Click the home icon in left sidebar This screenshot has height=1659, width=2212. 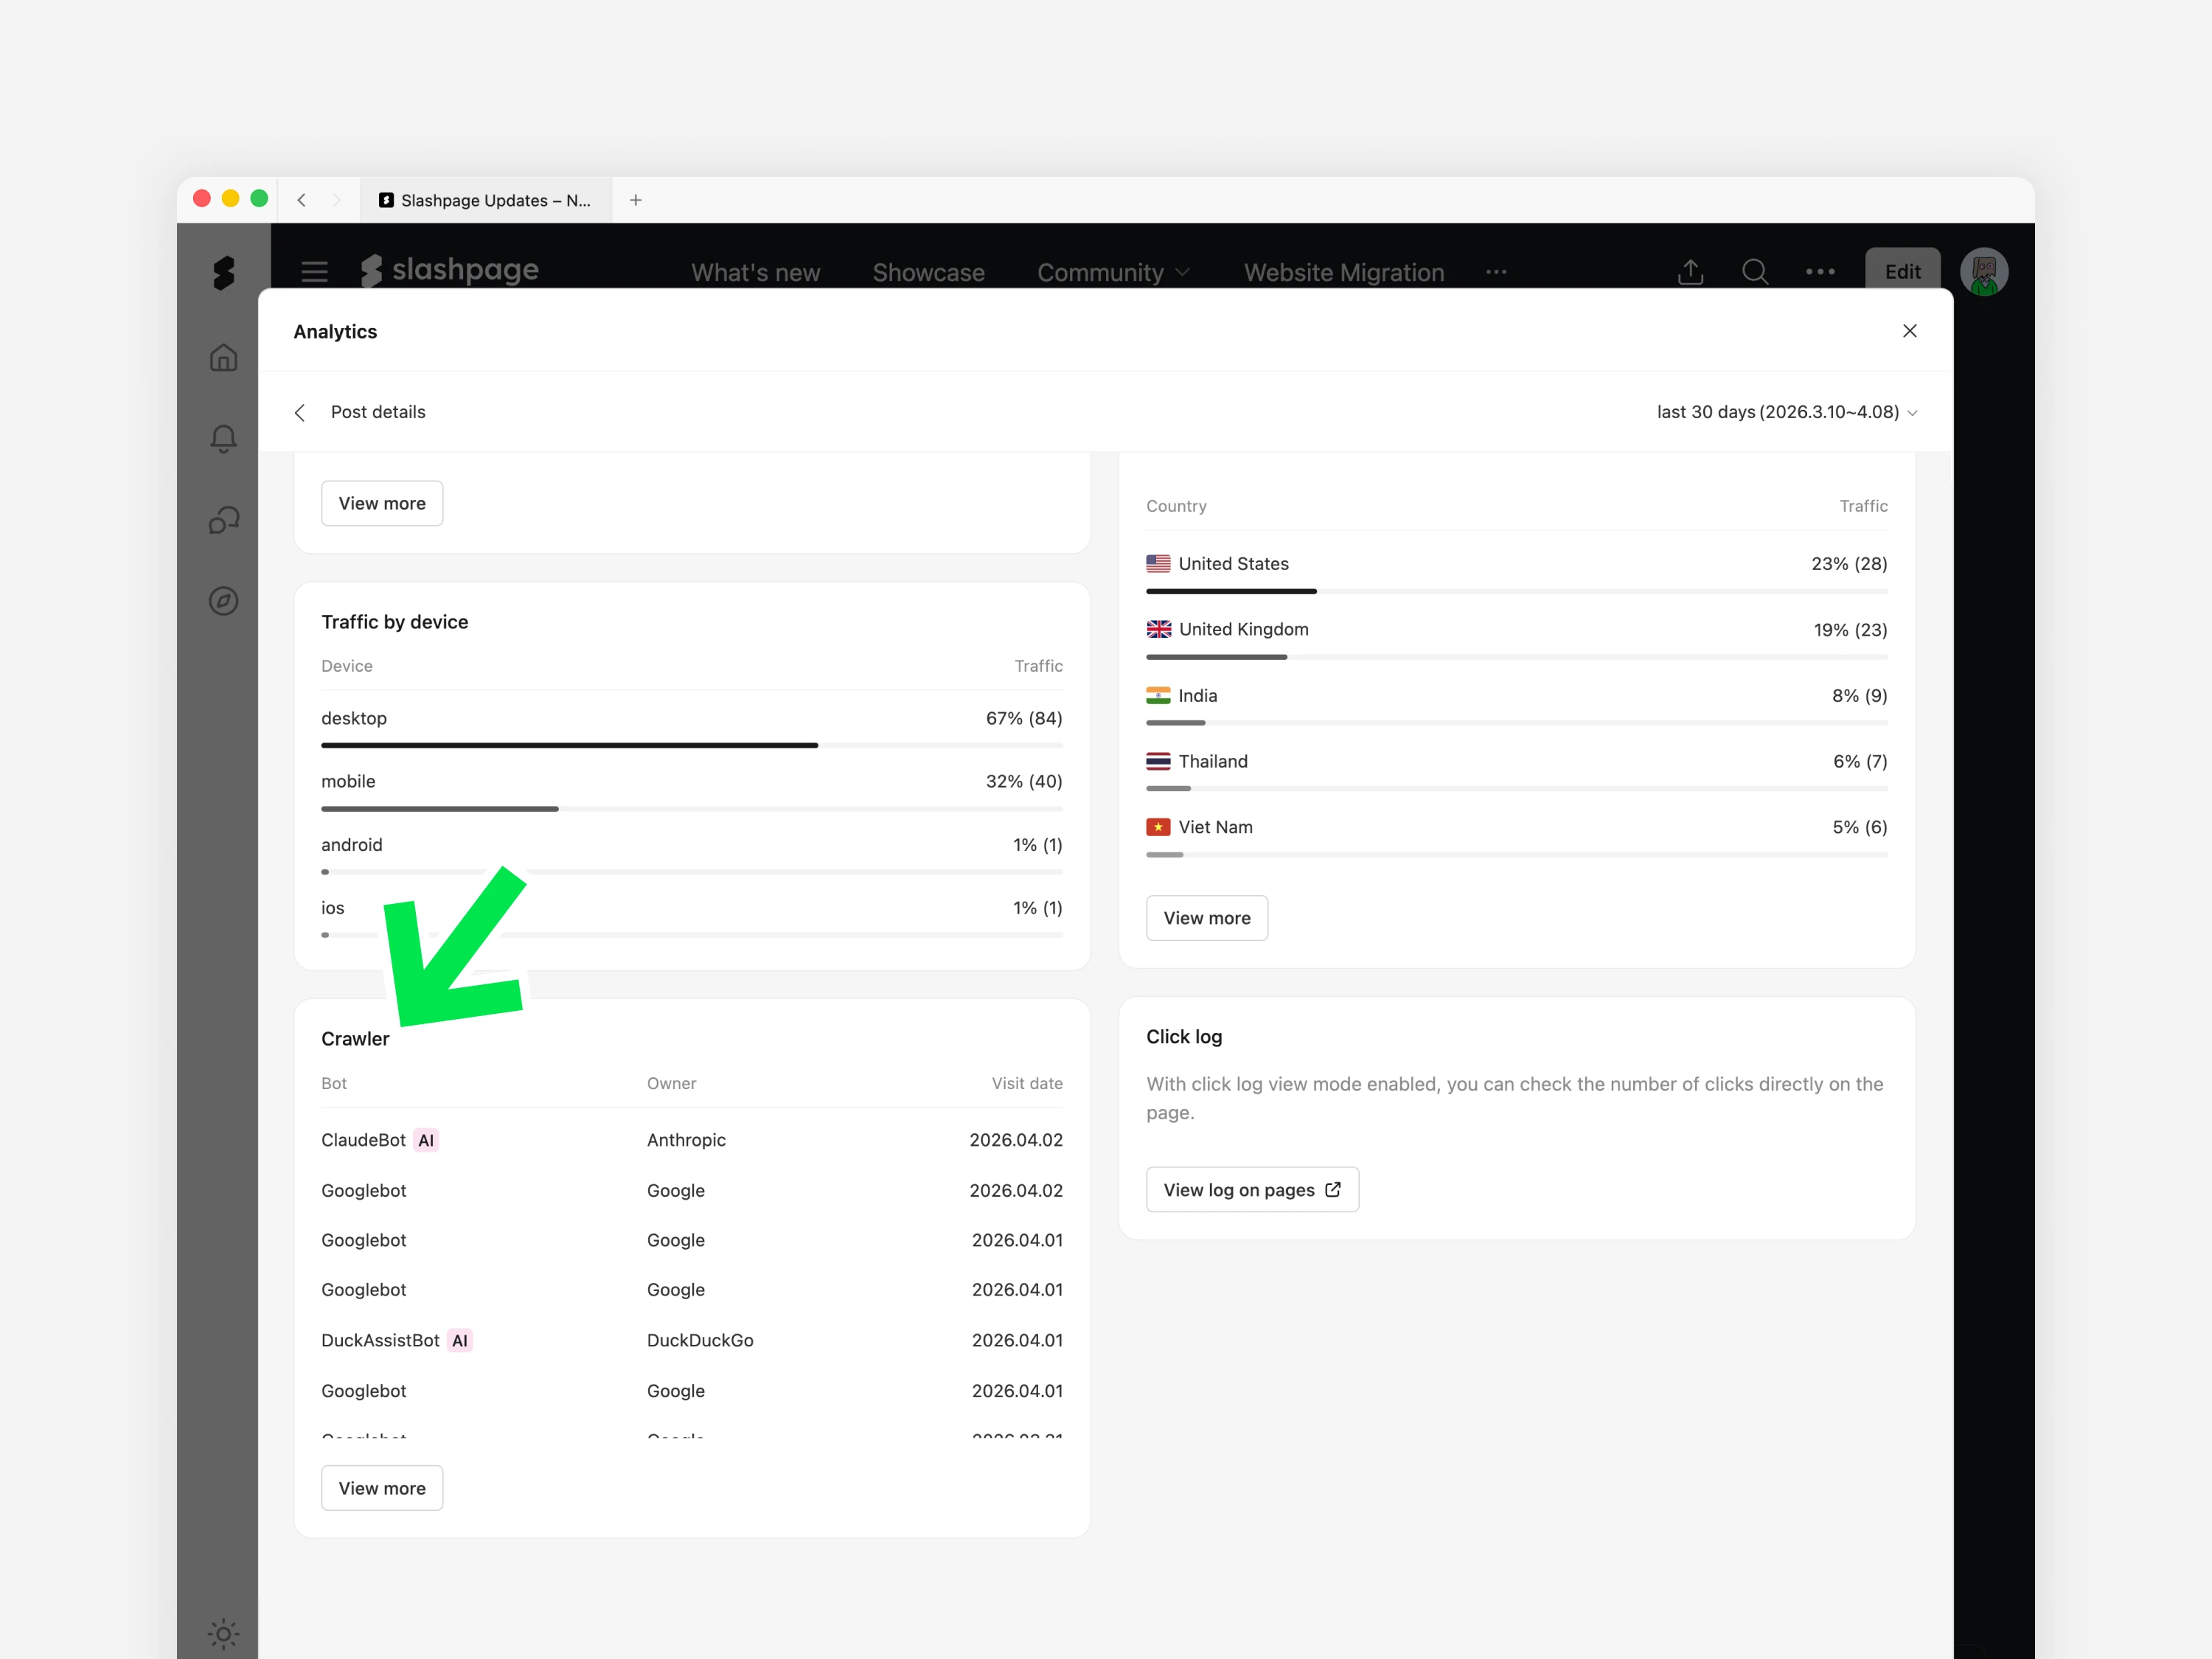[223, 358]
